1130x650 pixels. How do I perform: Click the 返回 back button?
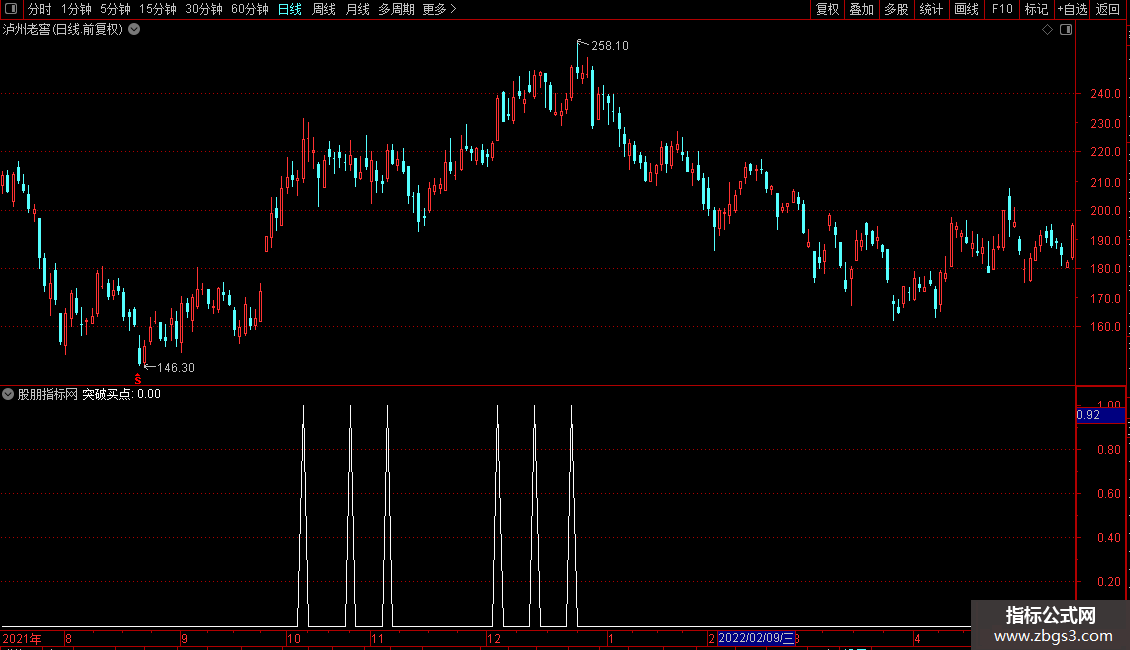click(1108, 9)
